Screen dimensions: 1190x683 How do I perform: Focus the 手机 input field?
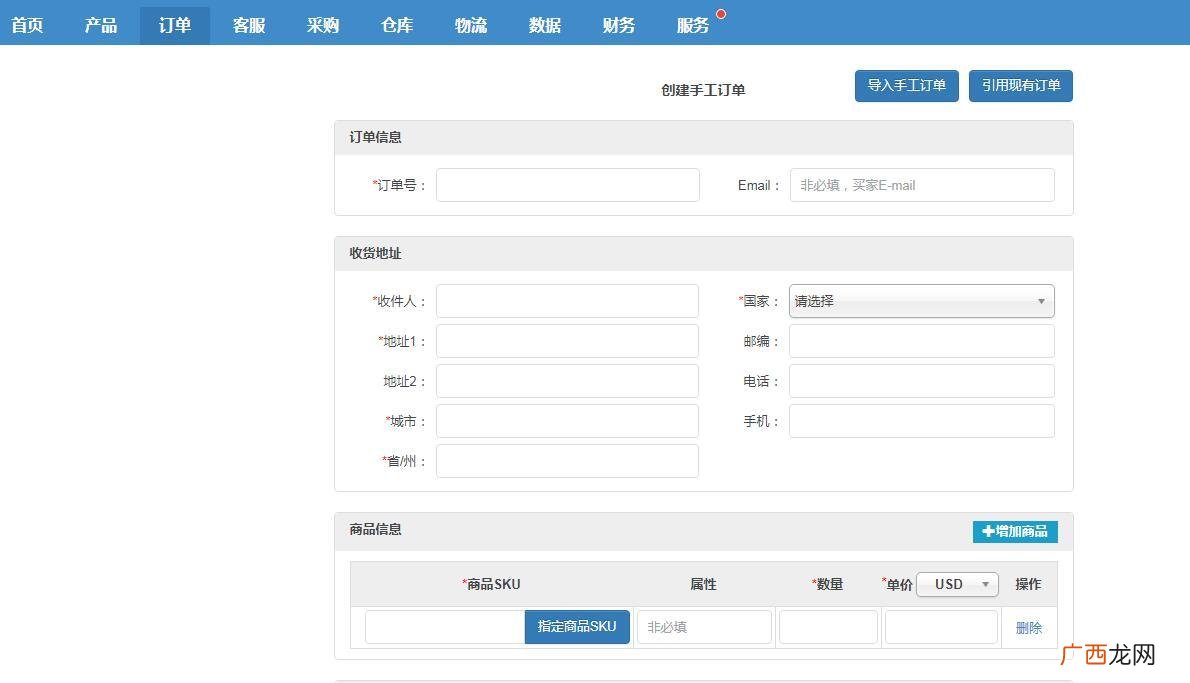[921, 421]
